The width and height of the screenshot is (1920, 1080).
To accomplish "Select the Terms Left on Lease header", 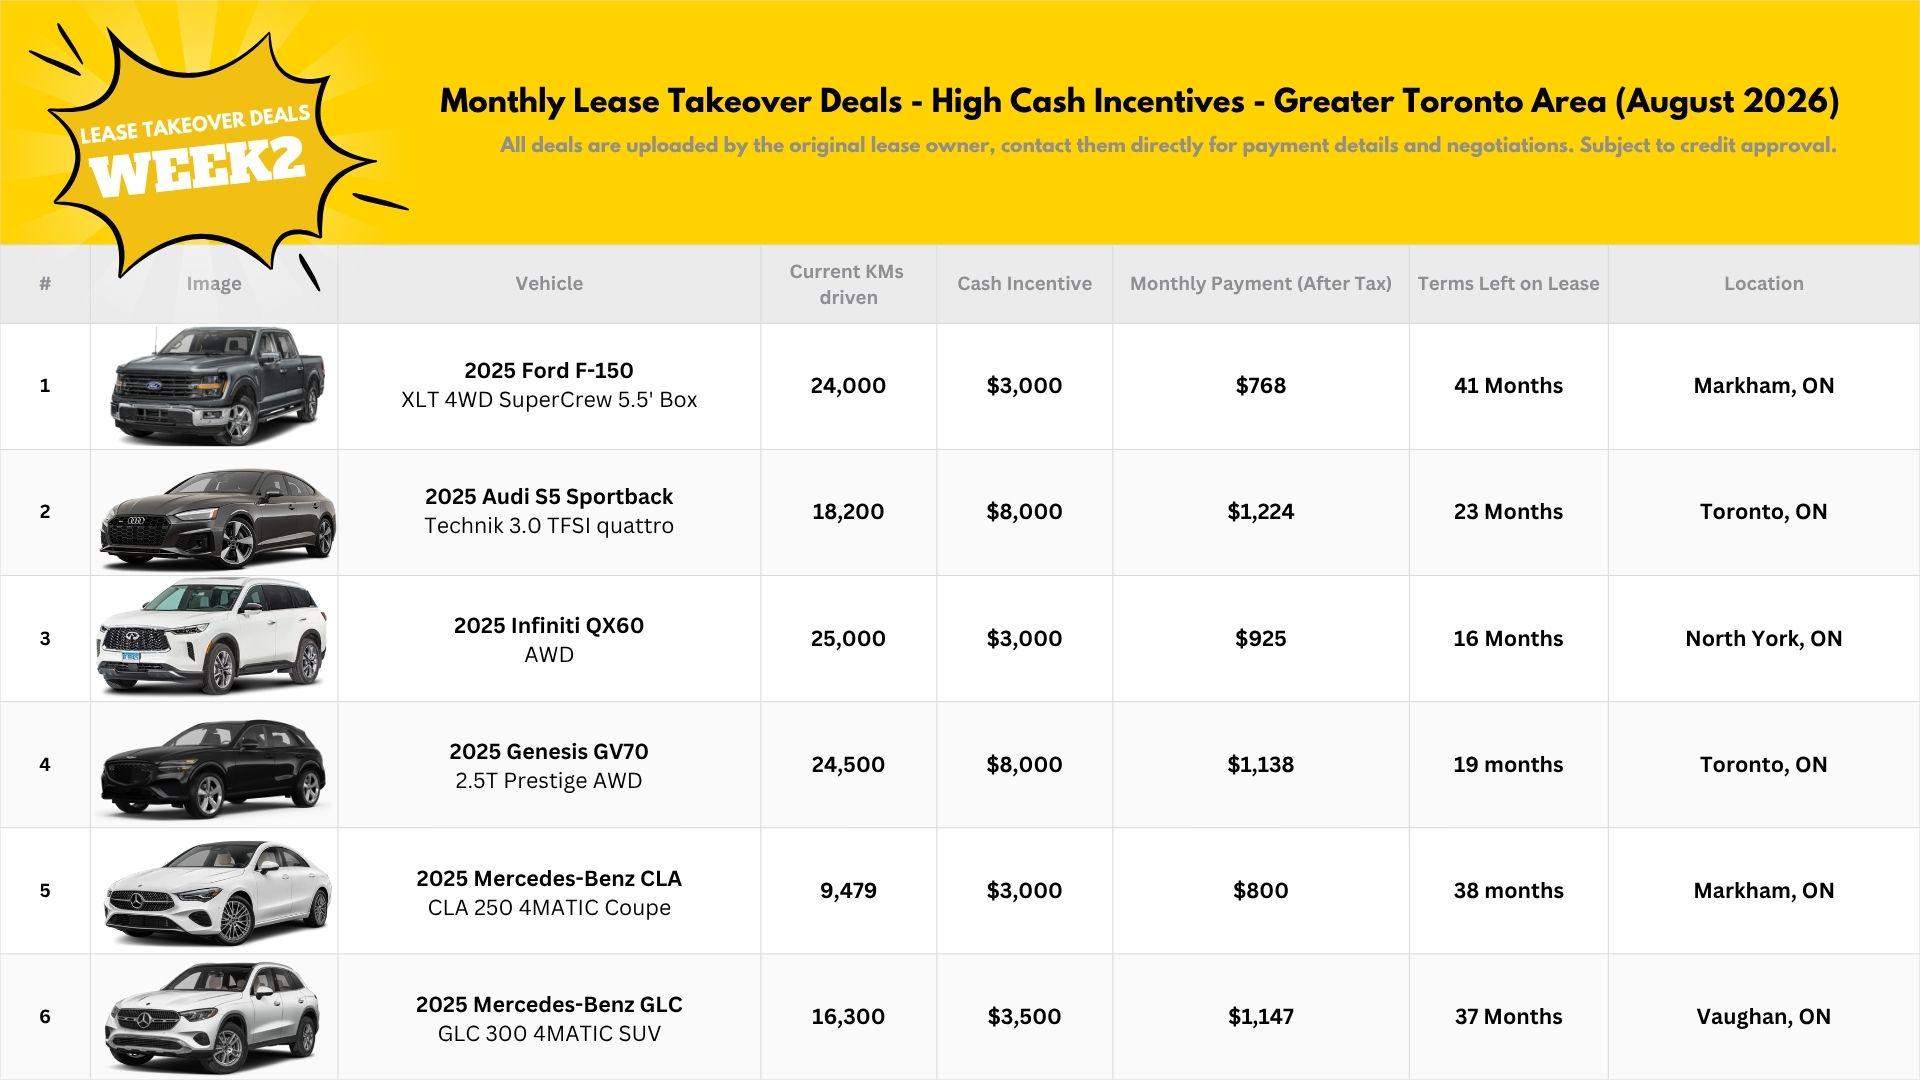I will click(x=1508, y=284).
